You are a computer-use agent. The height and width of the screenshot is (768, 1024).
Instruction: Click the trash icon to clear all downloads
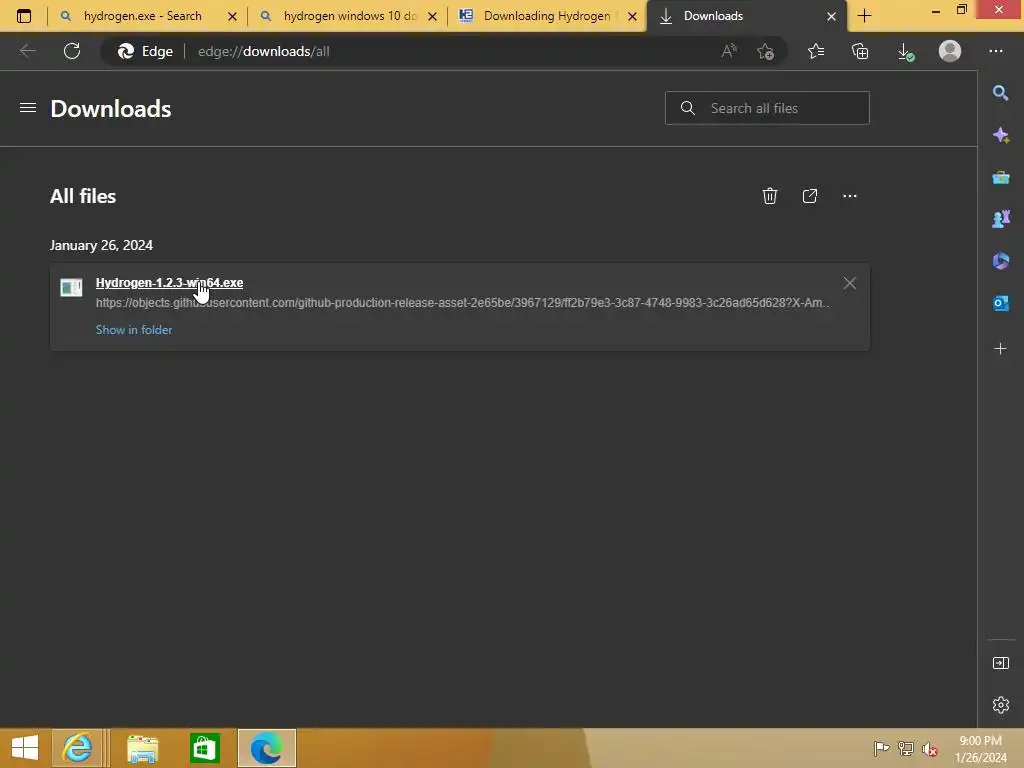click(769, 196)
